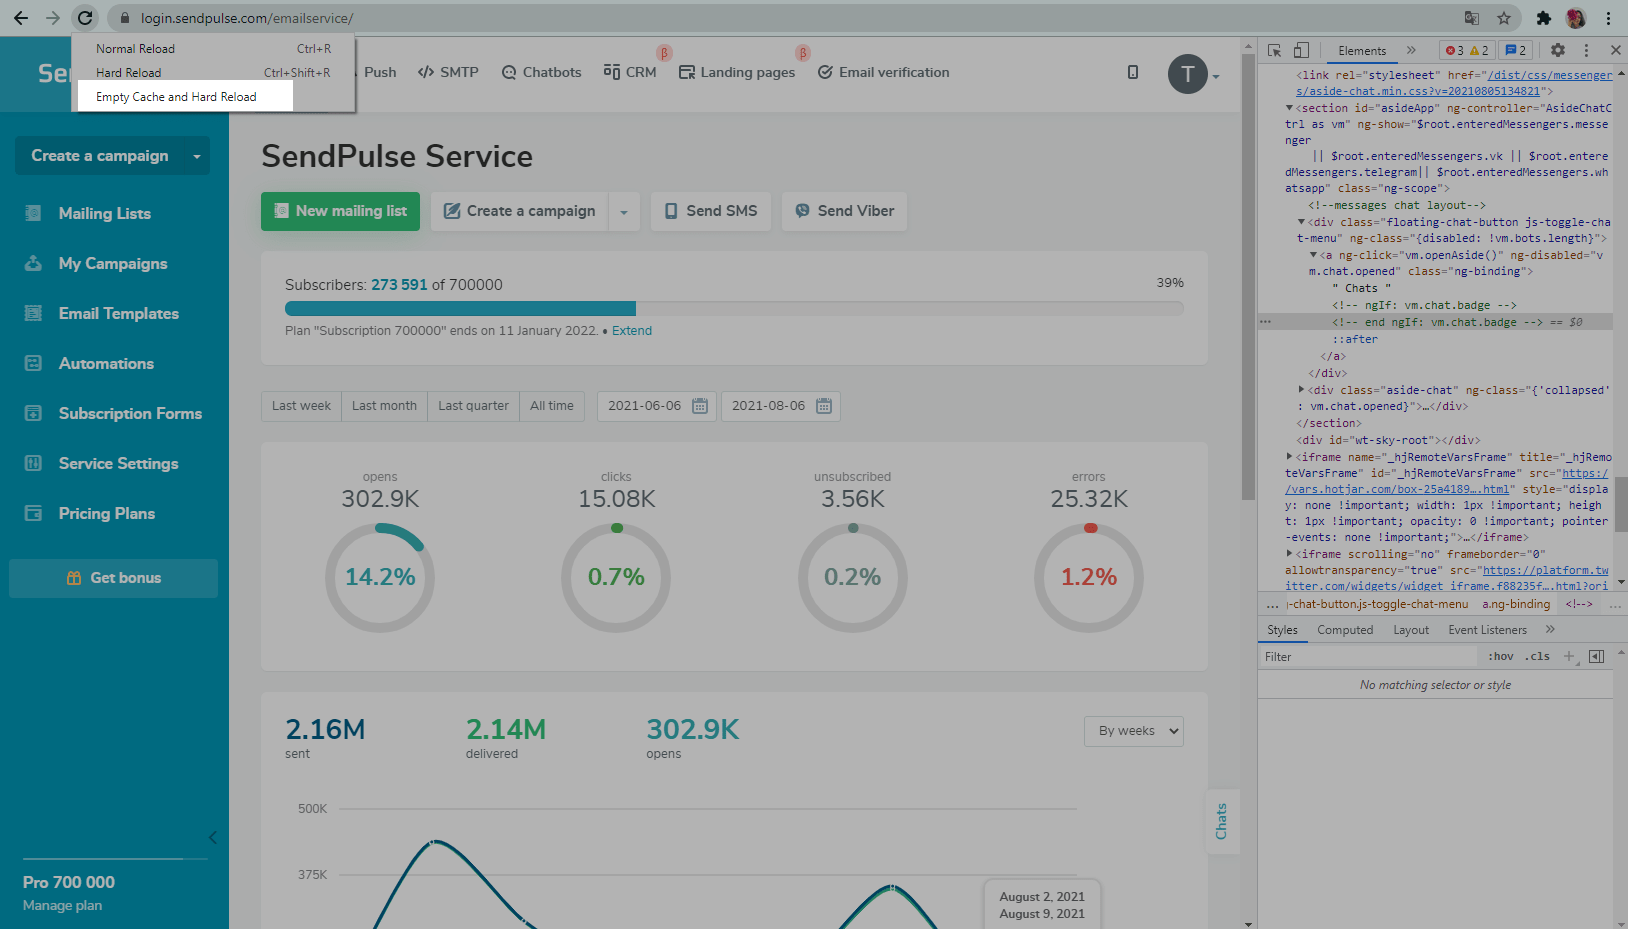1628x929 pixels.
Task: Open the start date calendar picker
Action: pyautogui.click(x=700, y=406)
